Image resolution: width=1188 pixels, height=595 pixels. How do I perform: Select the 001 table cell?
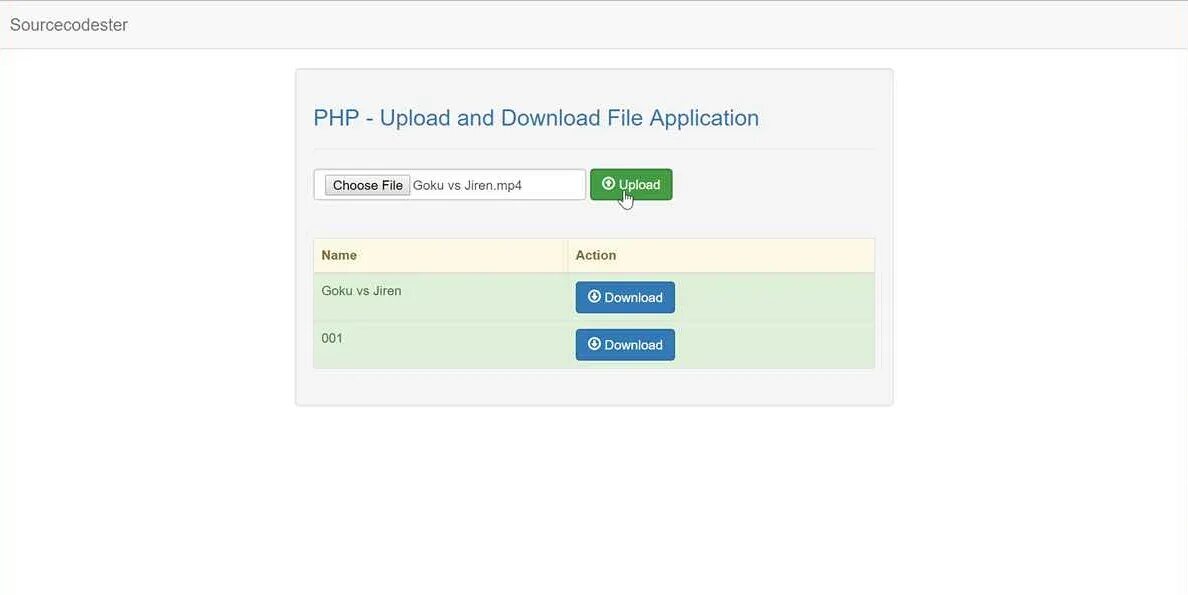click(x=440, y=345)
